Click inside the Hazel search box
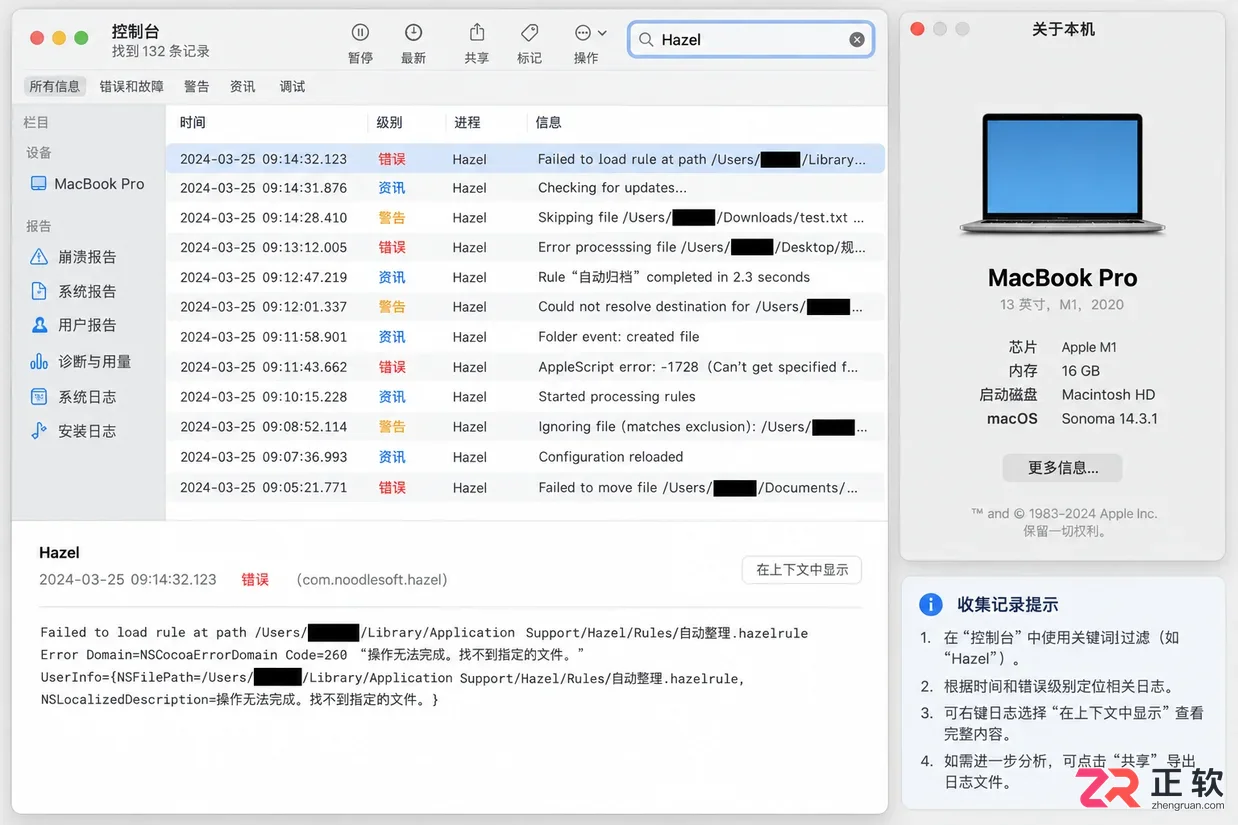 click(x=751, y=40)
